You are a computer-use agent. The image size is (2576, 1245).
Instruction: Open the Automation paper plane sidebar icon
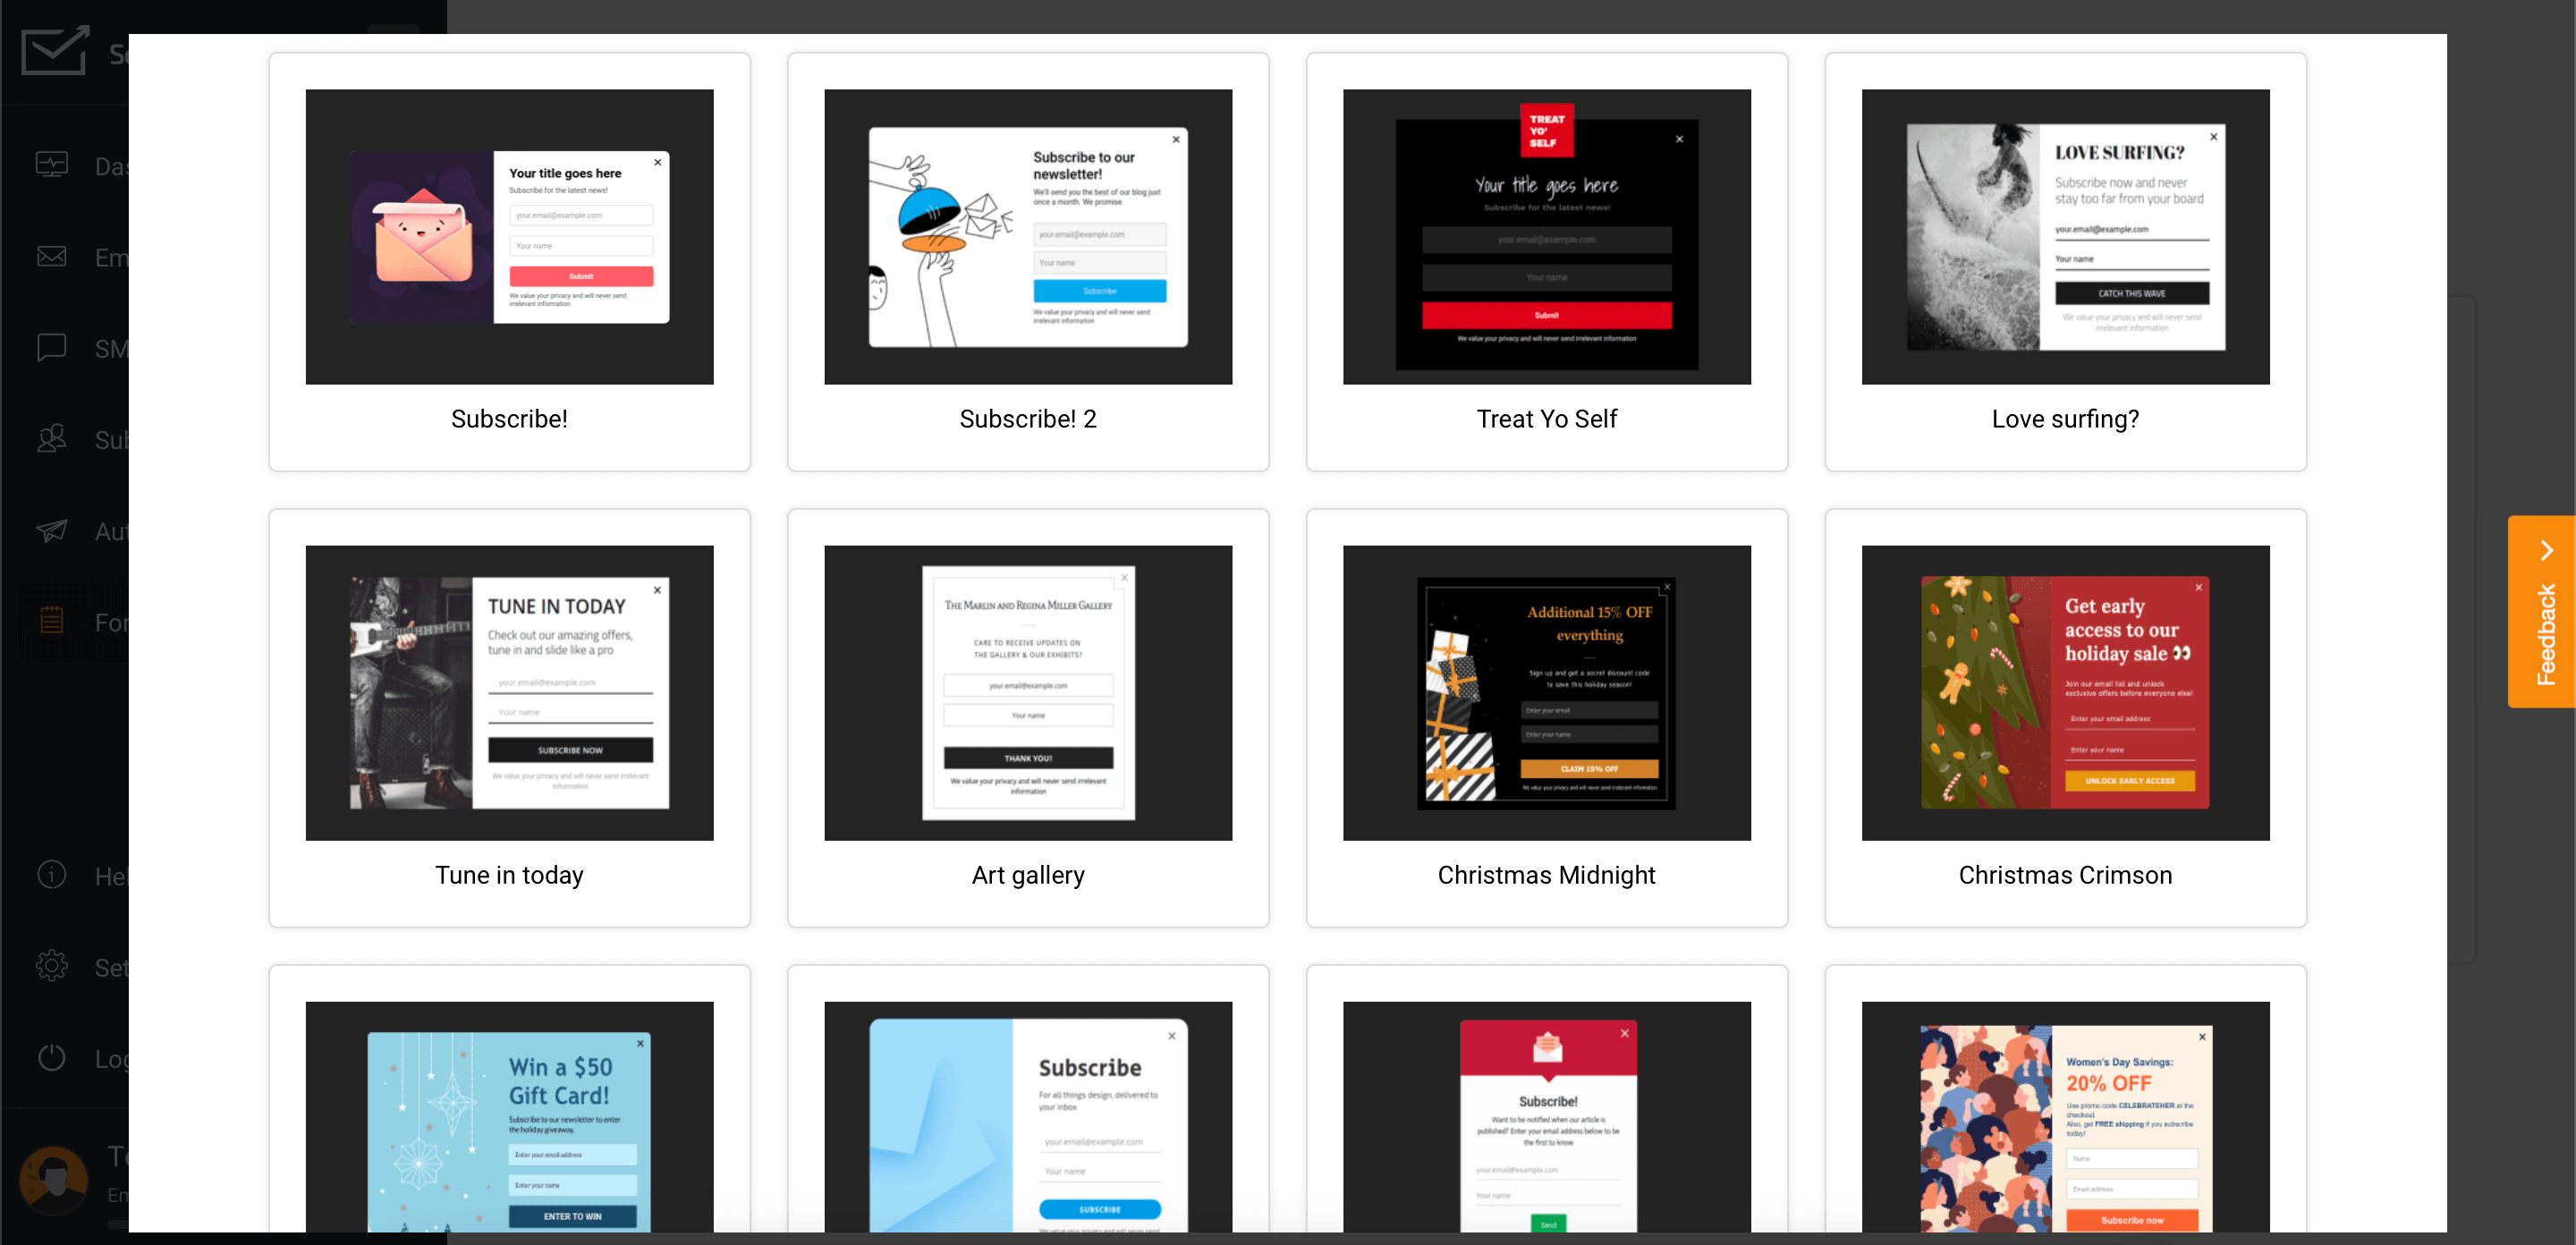pos(52,530)
